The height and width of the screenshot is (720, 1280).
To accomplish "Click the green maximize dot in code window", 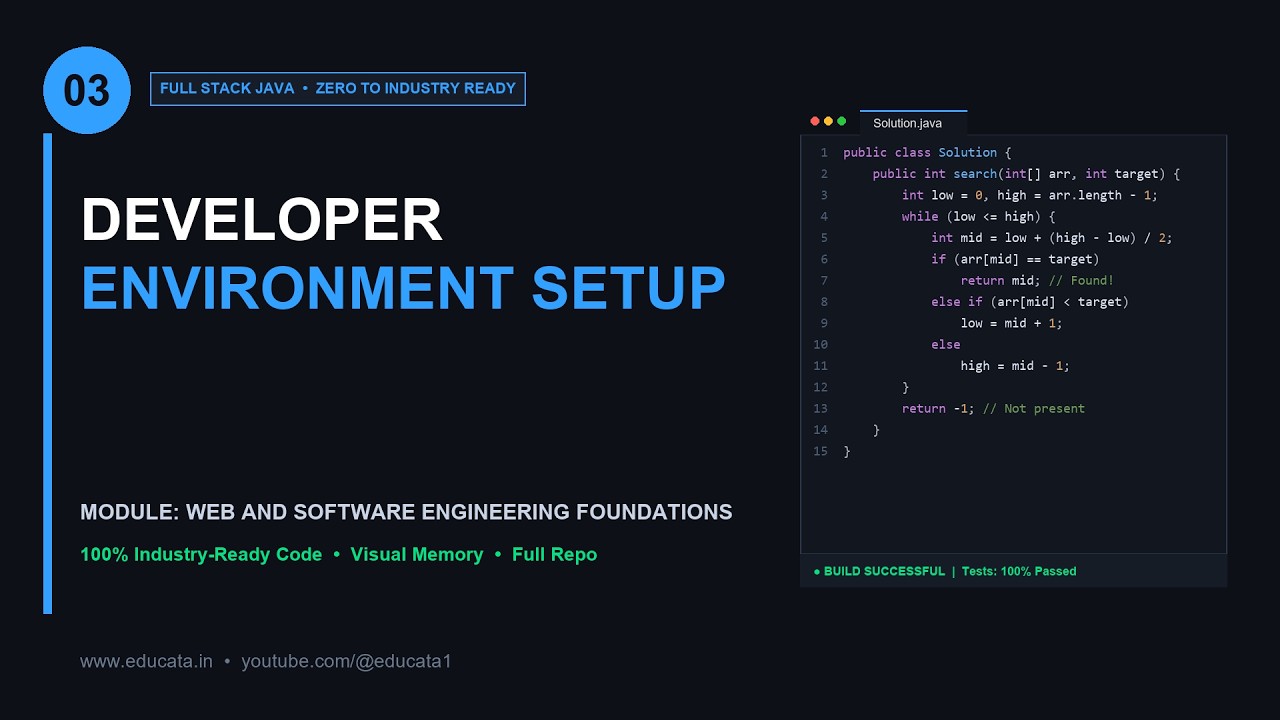I will (842, 121).
